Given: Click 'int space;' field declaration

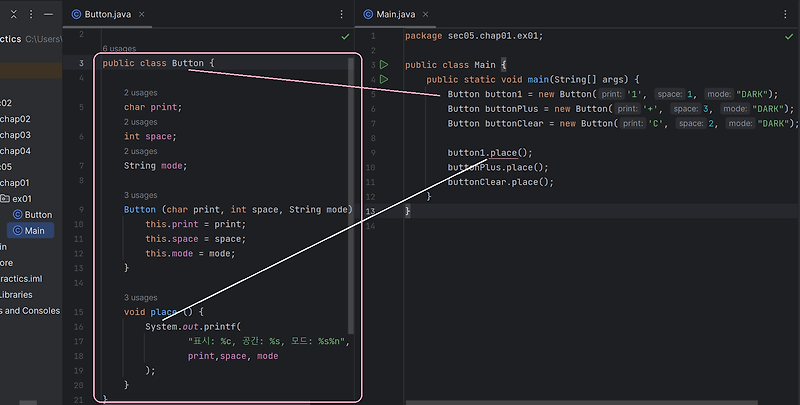Looking at the screenshot, I should [150, 136].
